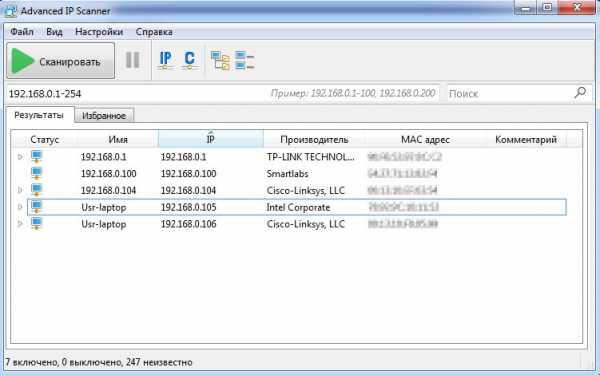This screenshot has height=375, width=600.
Task: Expand the 192.168.0.1 device row
Action: click(20, 157)
